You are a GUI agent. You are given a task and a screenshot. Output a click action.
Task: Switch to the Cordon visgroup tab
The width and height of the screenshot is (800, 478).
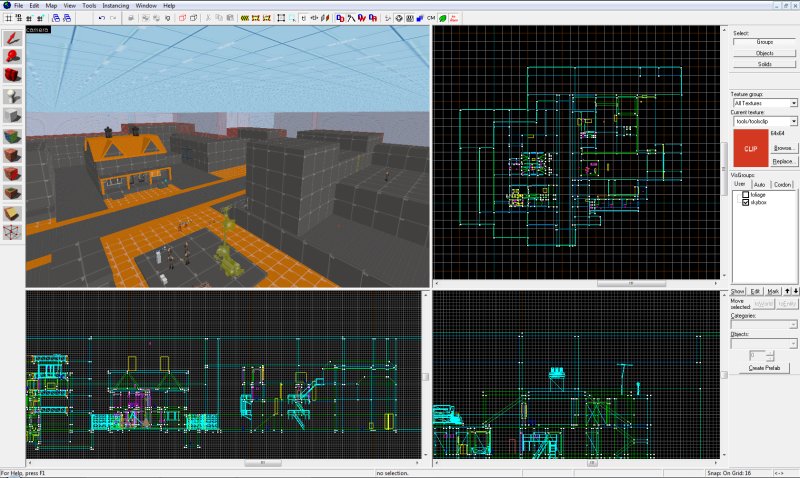(782, 184)
